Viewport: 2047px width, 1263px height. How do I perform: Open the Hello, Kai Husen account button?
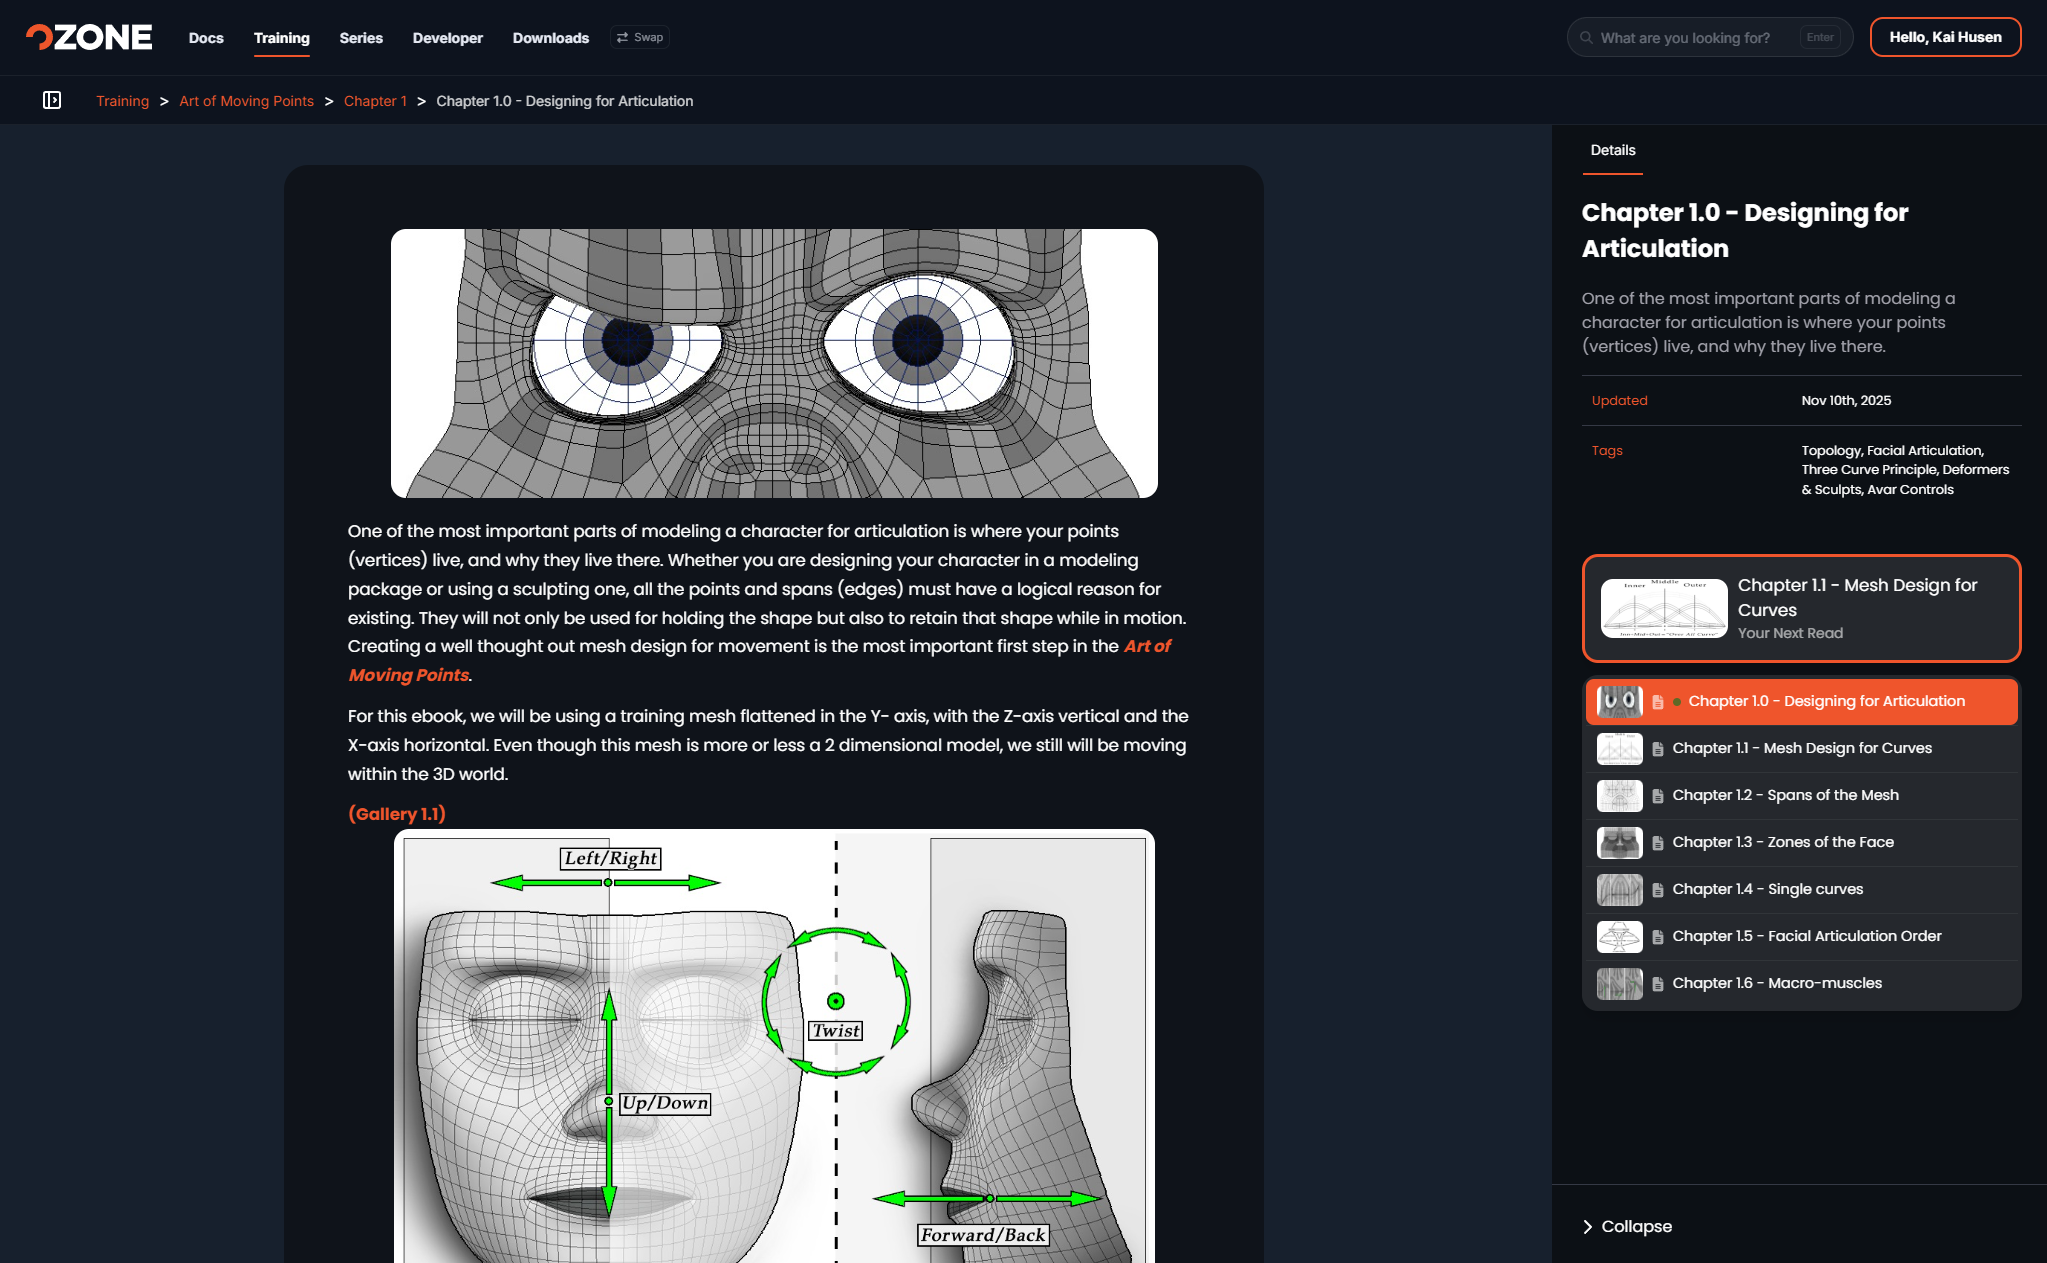click(x=1945, y=38)
